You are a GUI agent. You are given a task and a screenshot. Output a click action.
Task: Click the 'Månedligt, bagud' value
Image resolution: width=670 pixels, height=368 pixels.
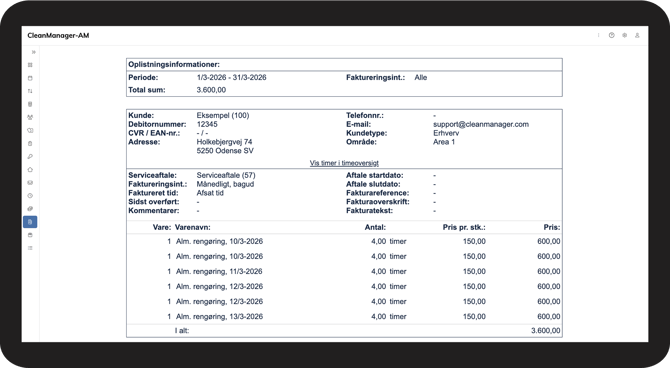(x=225, y=184)
